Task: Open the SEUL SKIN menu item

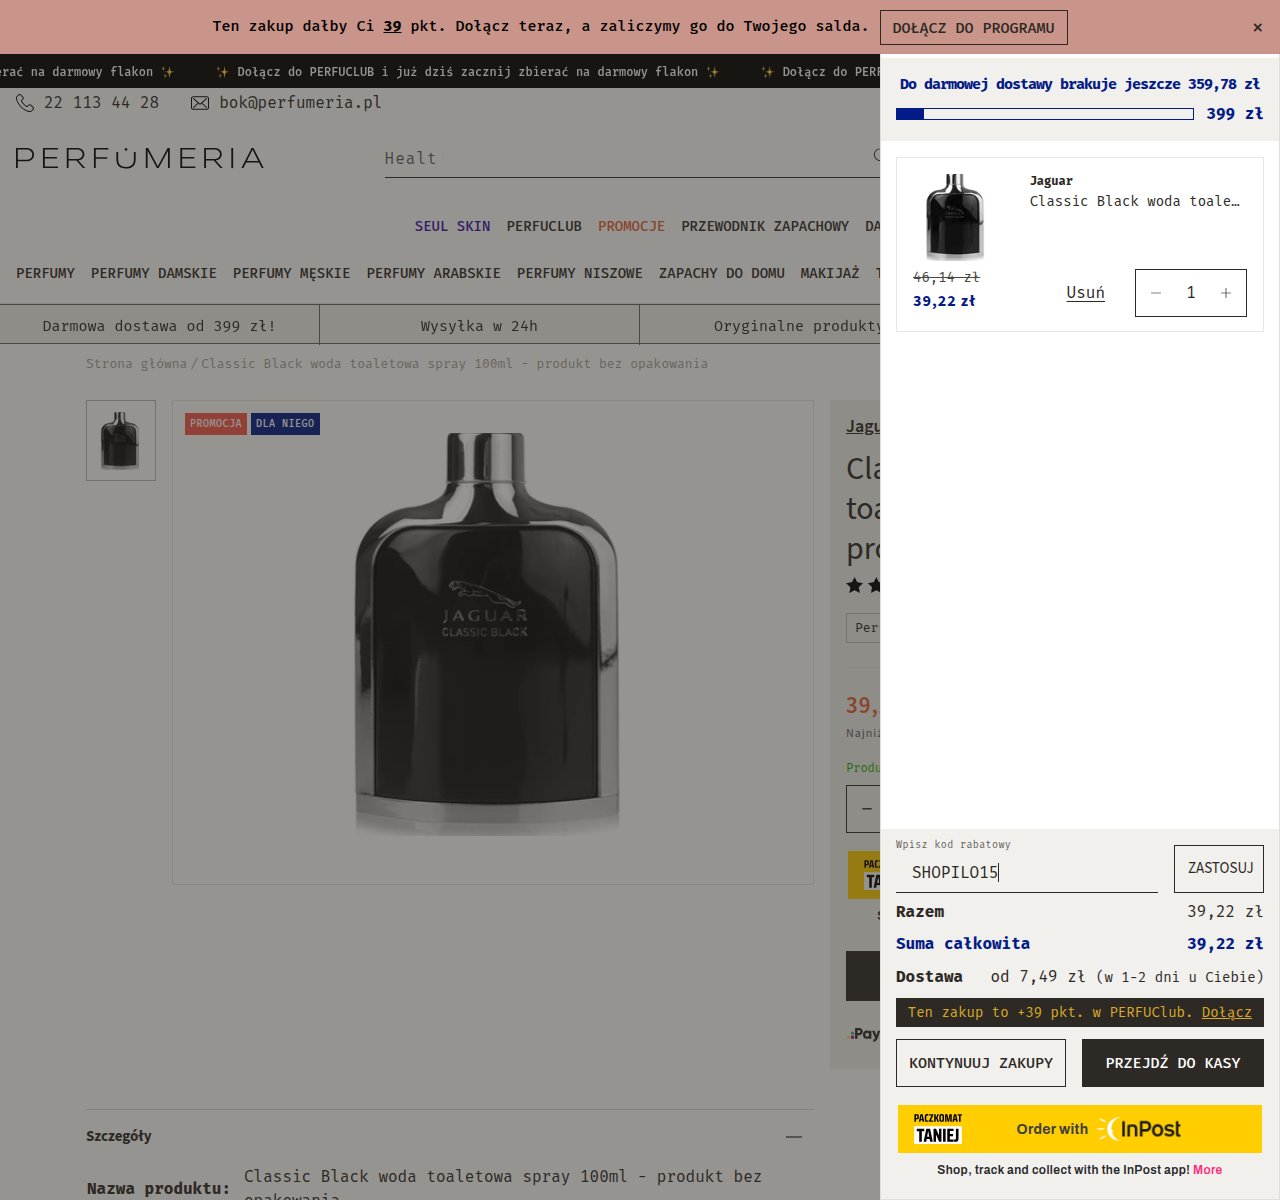Action: click(453, 226)
